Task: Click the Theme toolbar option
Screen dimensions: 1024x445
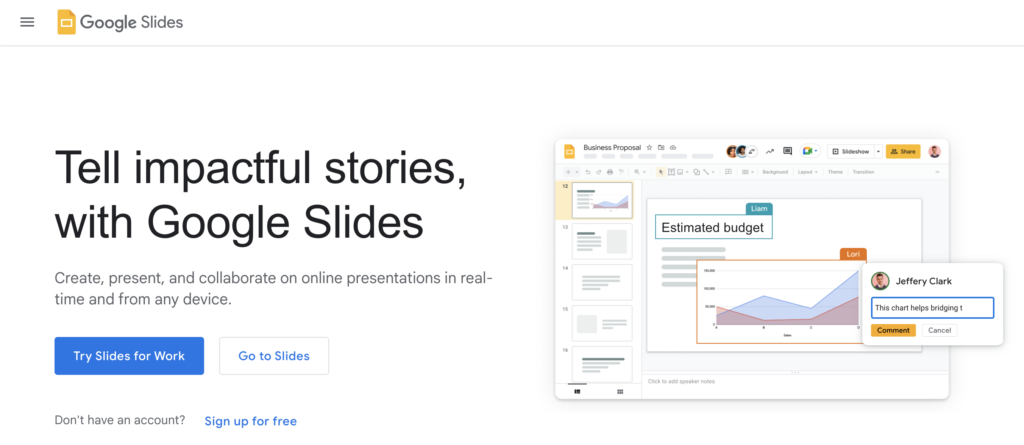Action: (835, 172)
